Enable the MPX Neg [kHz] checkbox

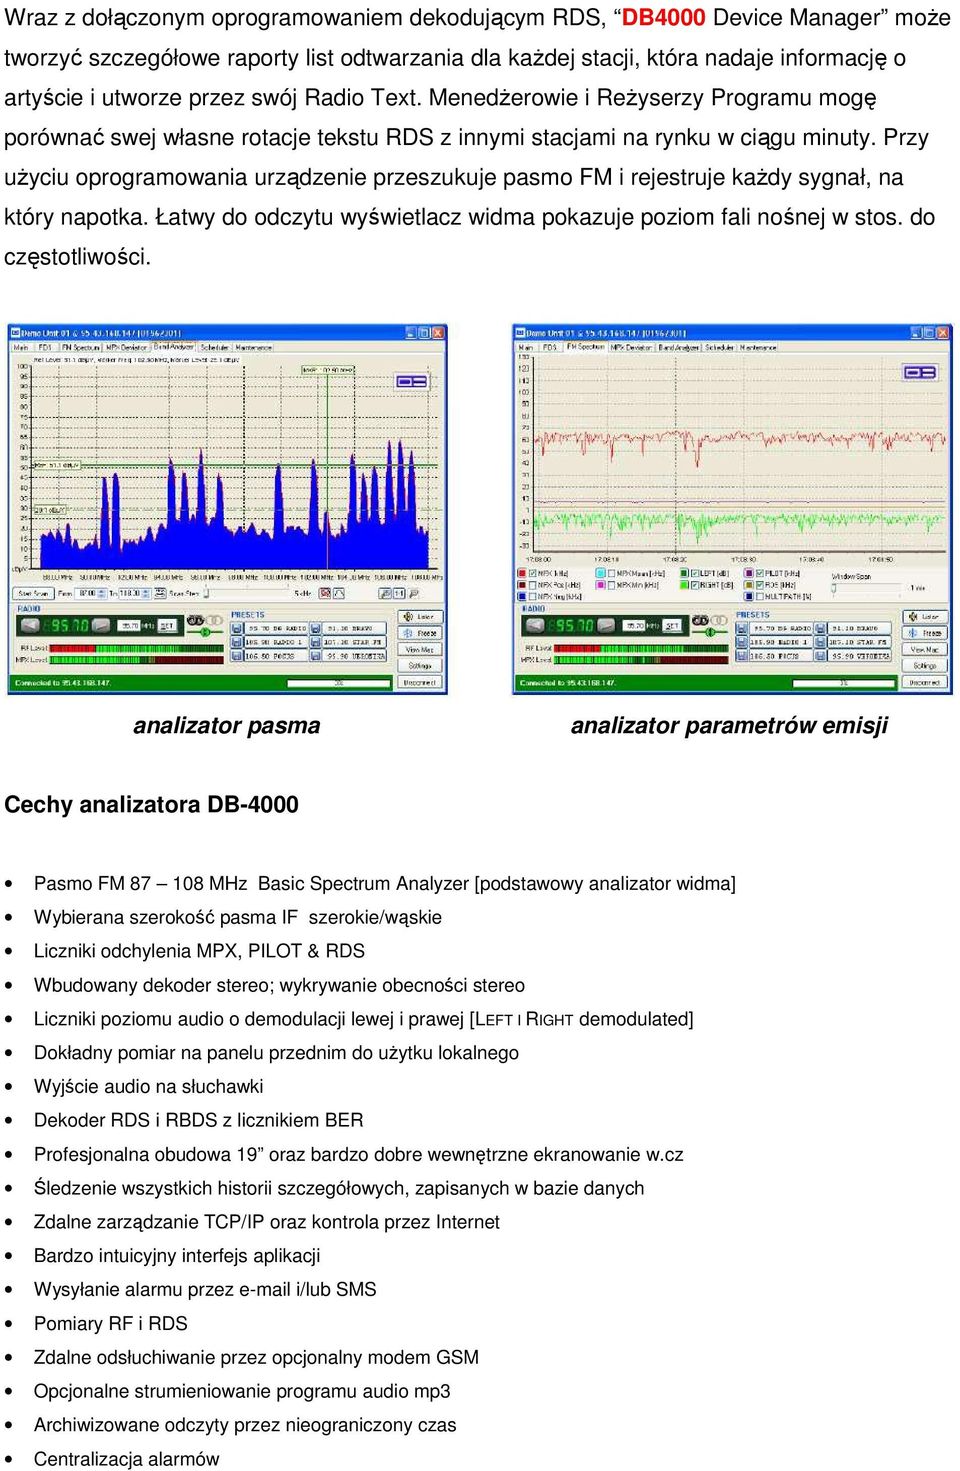click(x=533, y=596)
